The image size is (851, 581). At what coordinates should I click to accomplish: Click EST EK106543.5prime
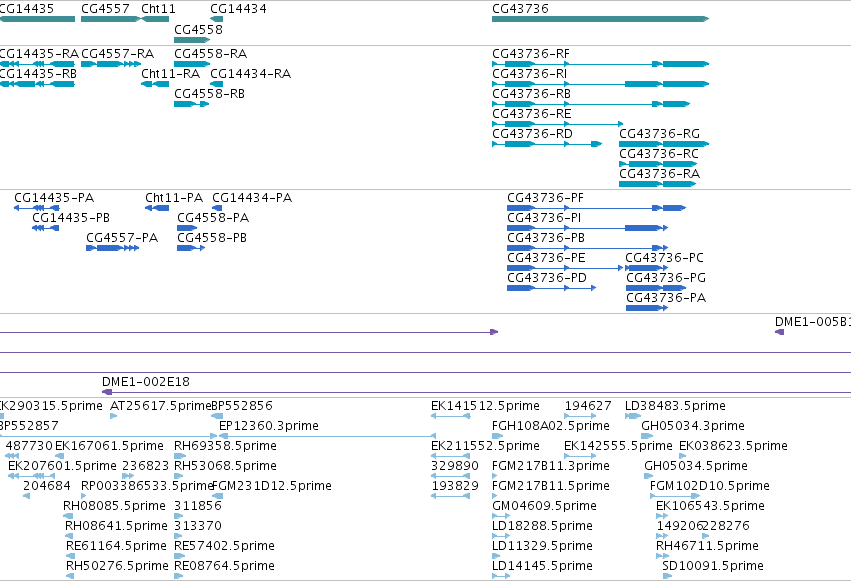[662, 516]
